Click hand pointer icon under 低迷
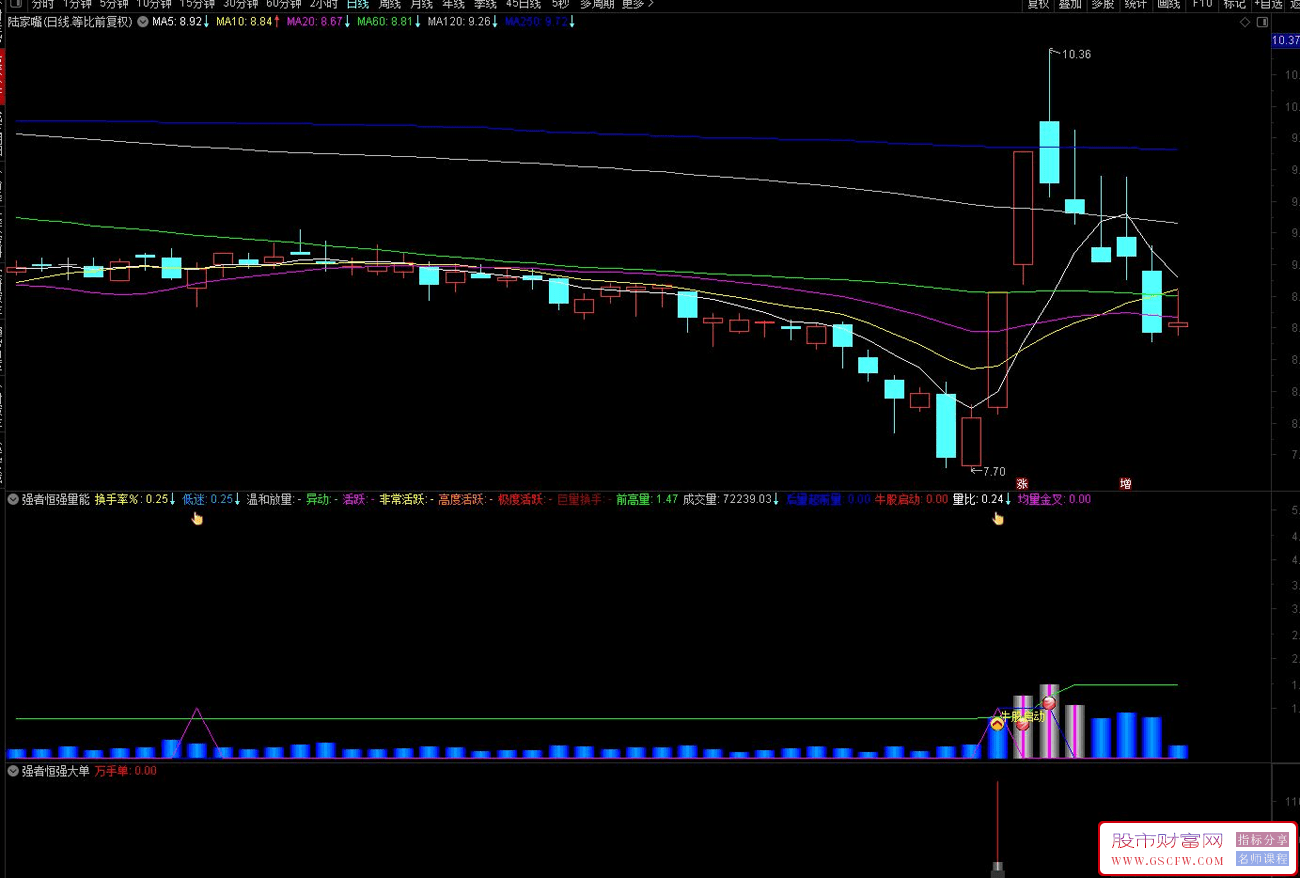Image resolution: width=1300 pixels, height=878 pixels. tap(197, 518)
